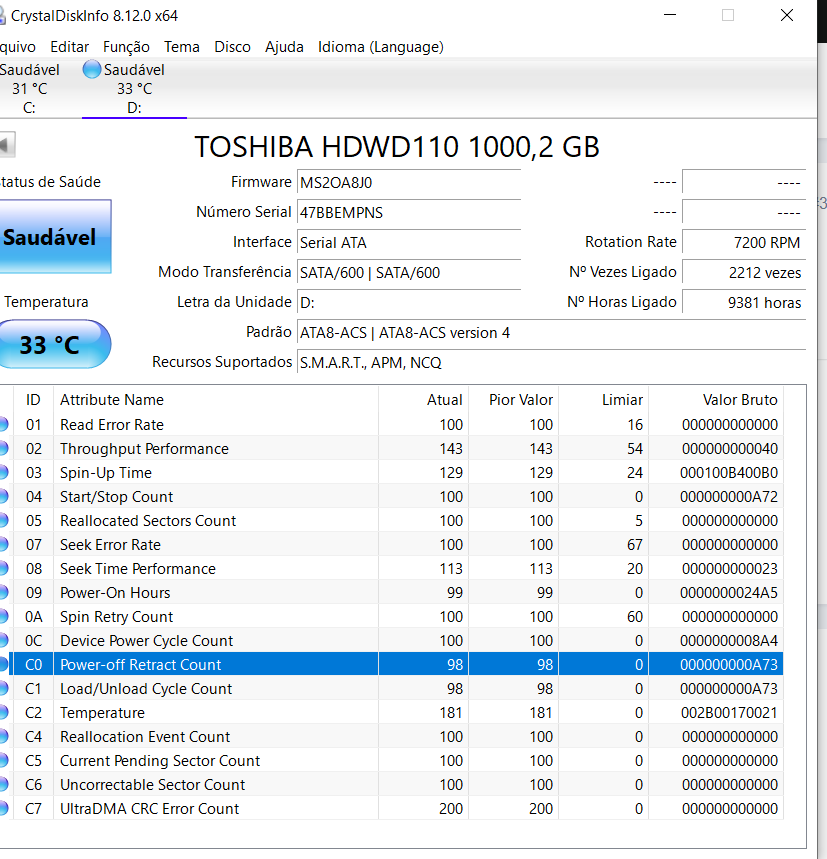Click raw value 002B00170021 of Temperature
The image size is (827, 859).
tap(729, 713)
